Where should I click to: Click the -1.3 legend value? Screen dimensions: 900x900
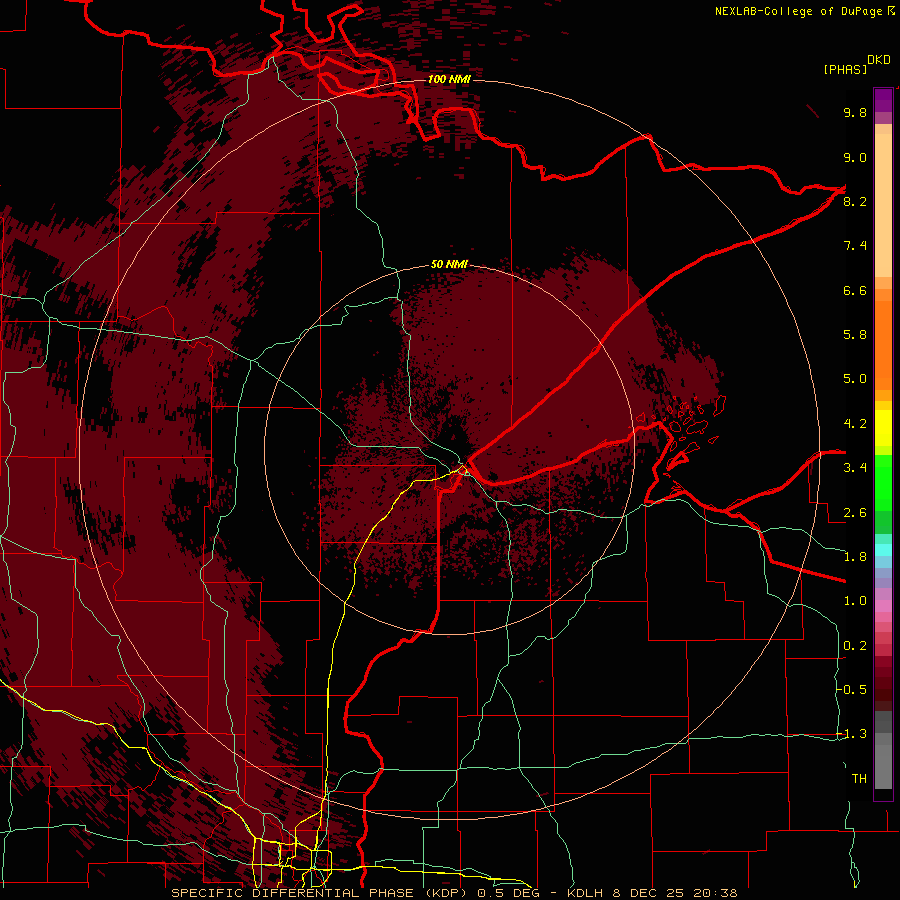(852, 734)
